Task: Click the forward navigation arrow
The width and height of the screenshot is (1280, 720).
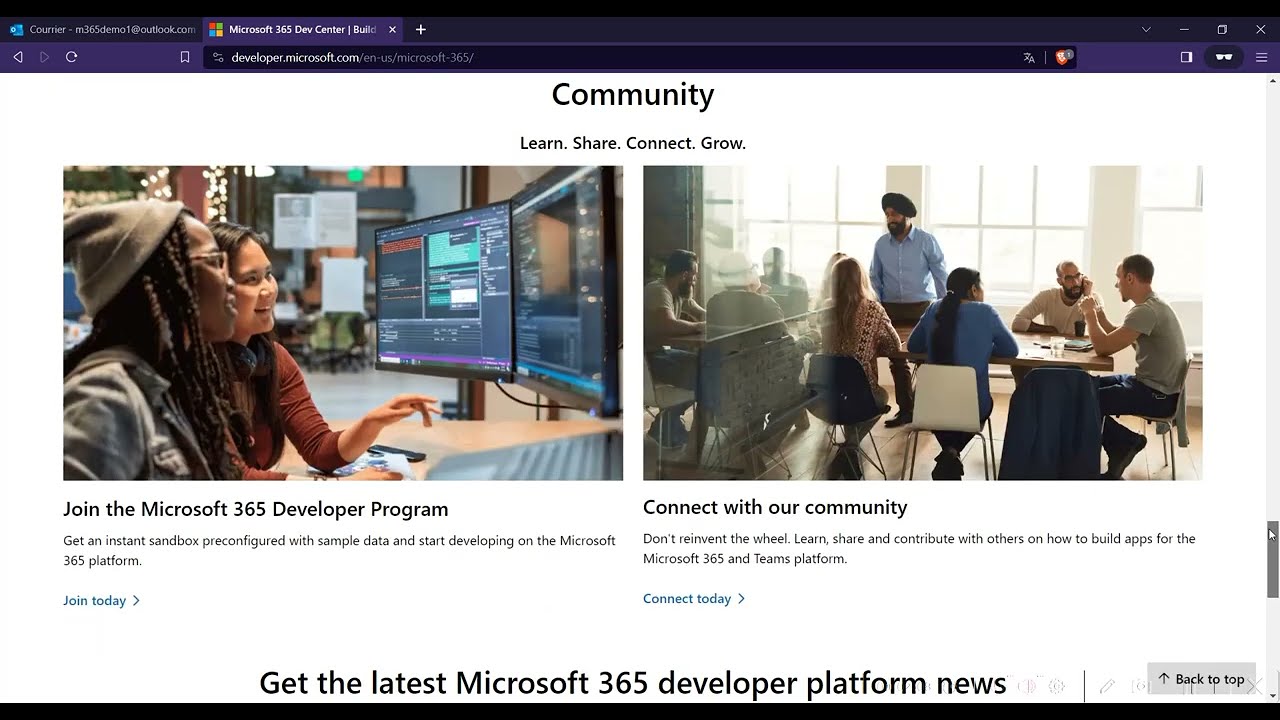Action: pyautogui.click(x=44, y=57)
